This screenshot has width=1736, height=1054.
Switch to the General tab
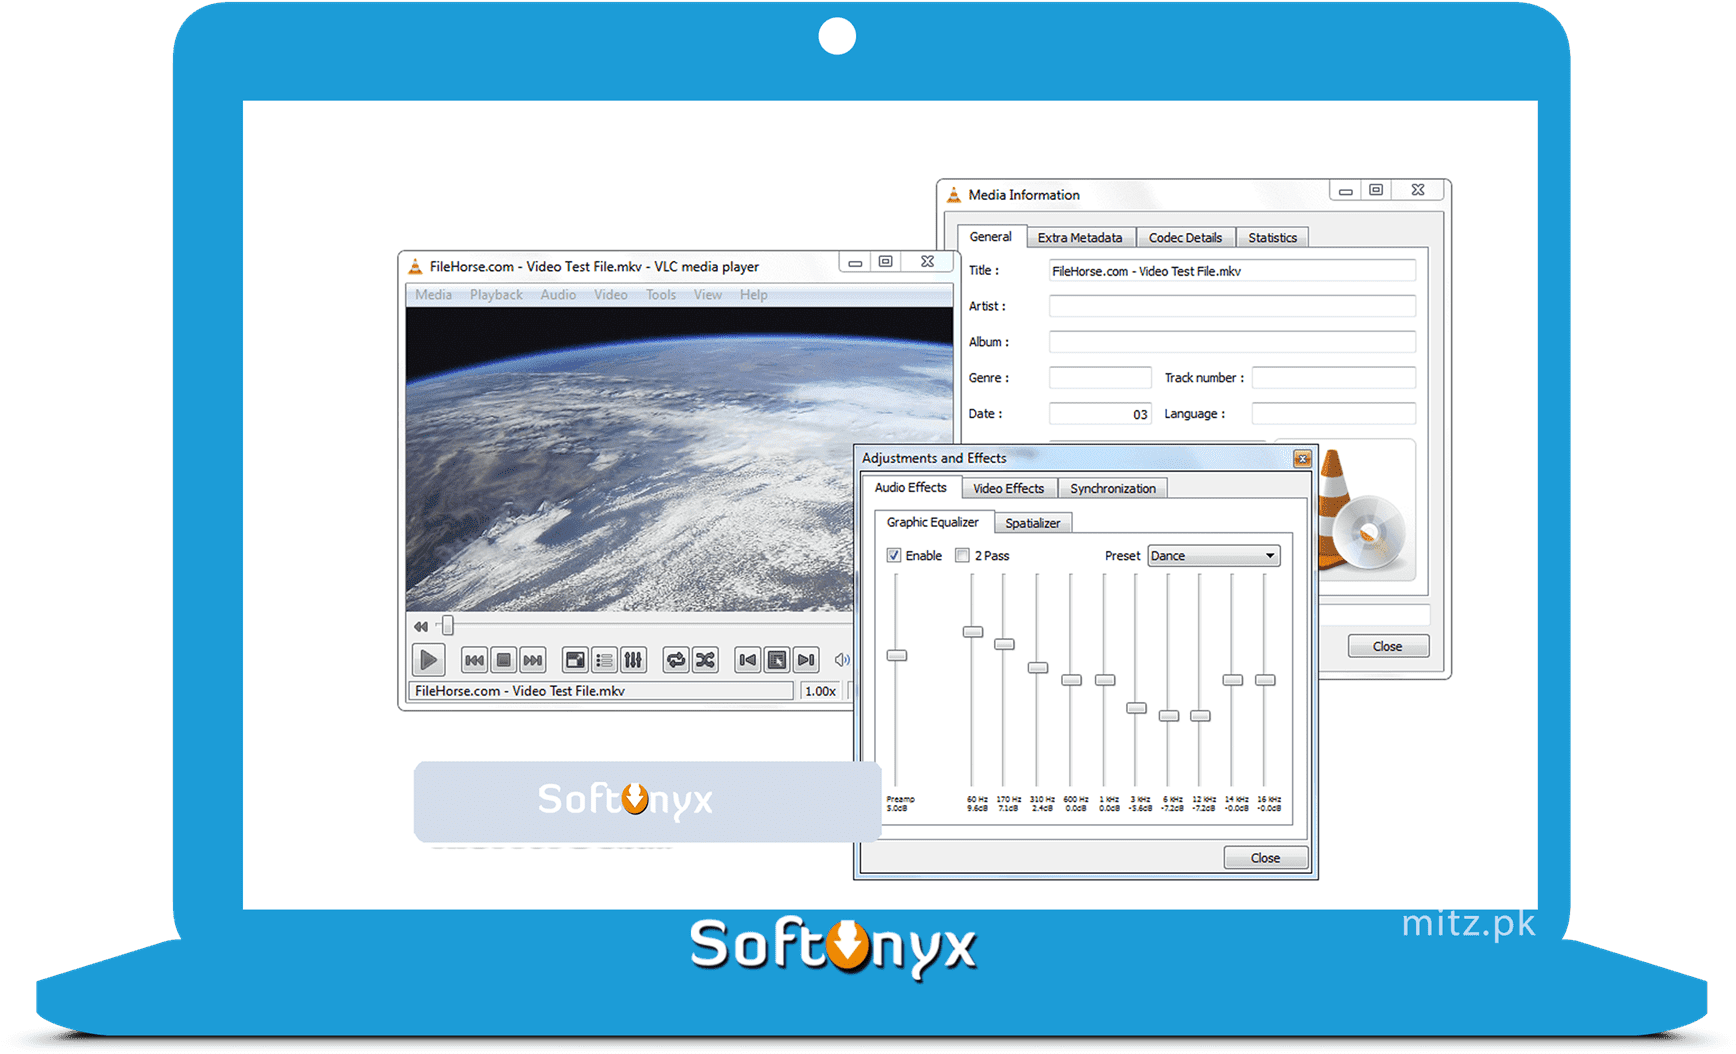coord(991,237)
